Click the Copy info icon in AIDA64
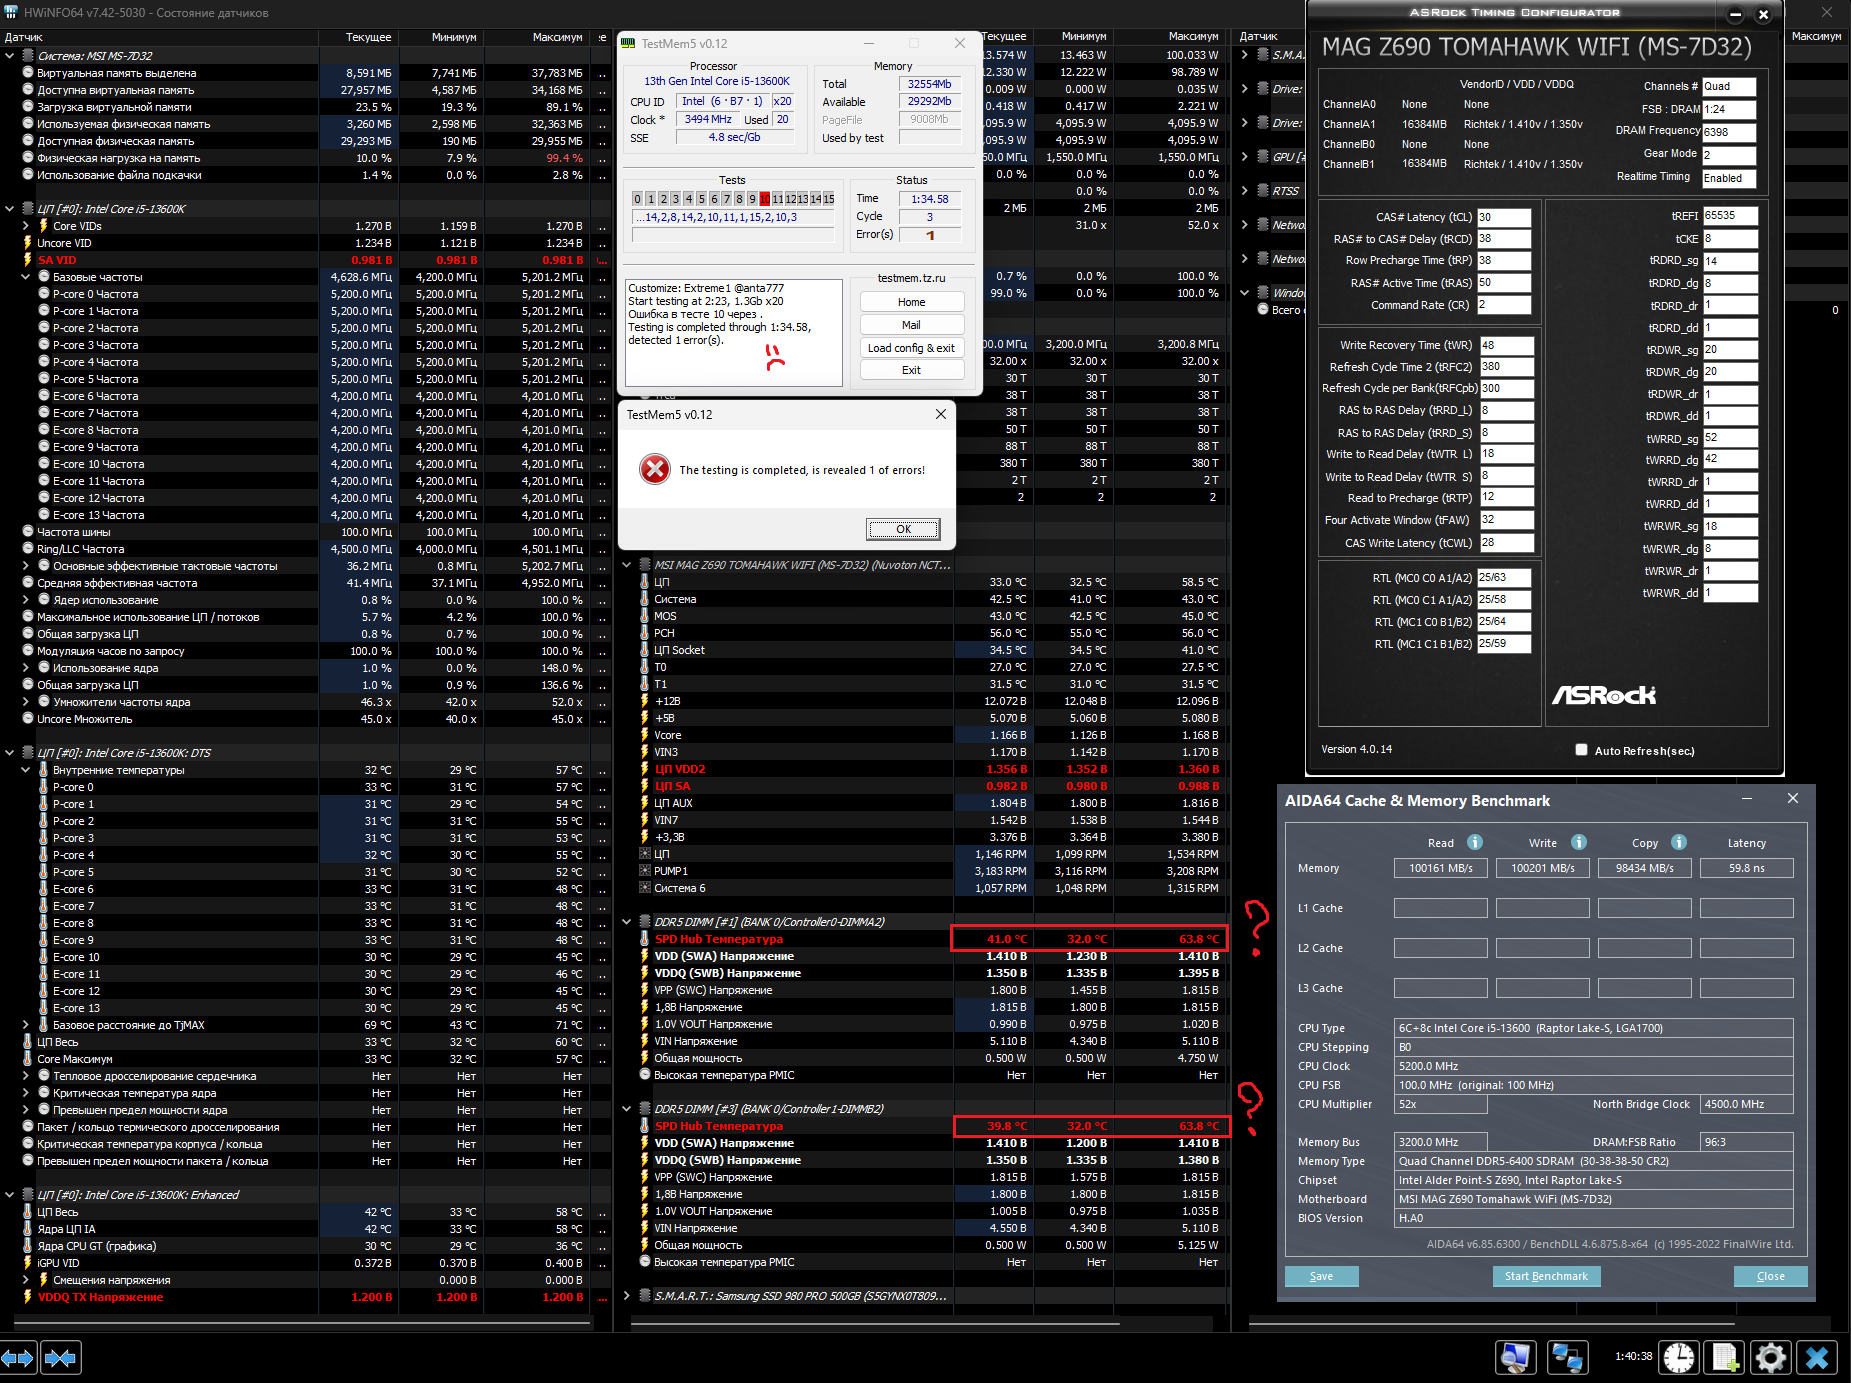This screenshot has width=1851, height=1383. click(1679, 842)
